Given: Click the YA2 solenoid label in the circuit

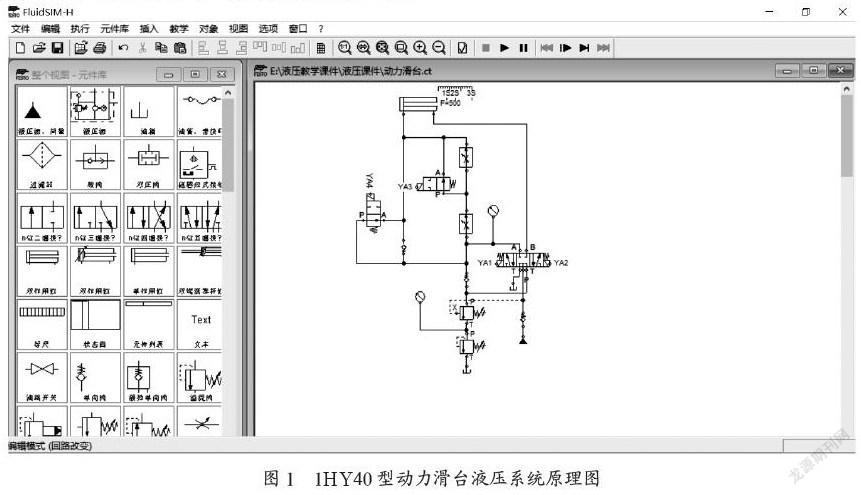Looking at the screenshot, I should pyautogui.click(x=561, y=263).
